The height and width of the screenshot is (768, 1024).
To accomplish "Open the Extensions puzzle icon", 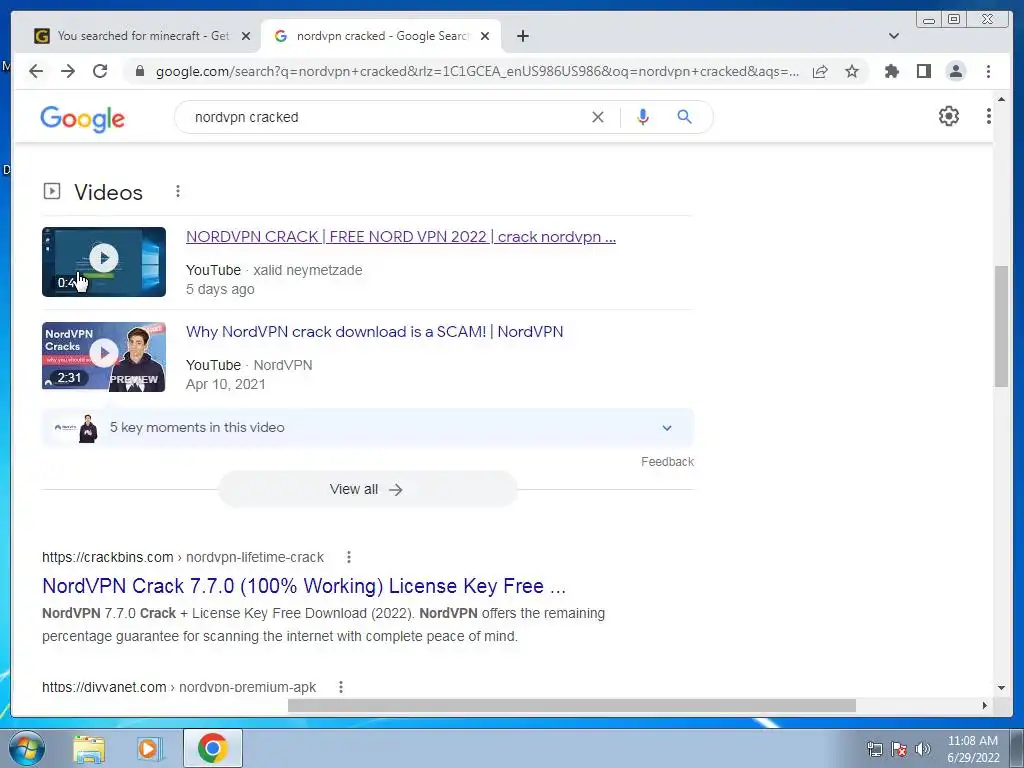I will [x=891, y=71].
